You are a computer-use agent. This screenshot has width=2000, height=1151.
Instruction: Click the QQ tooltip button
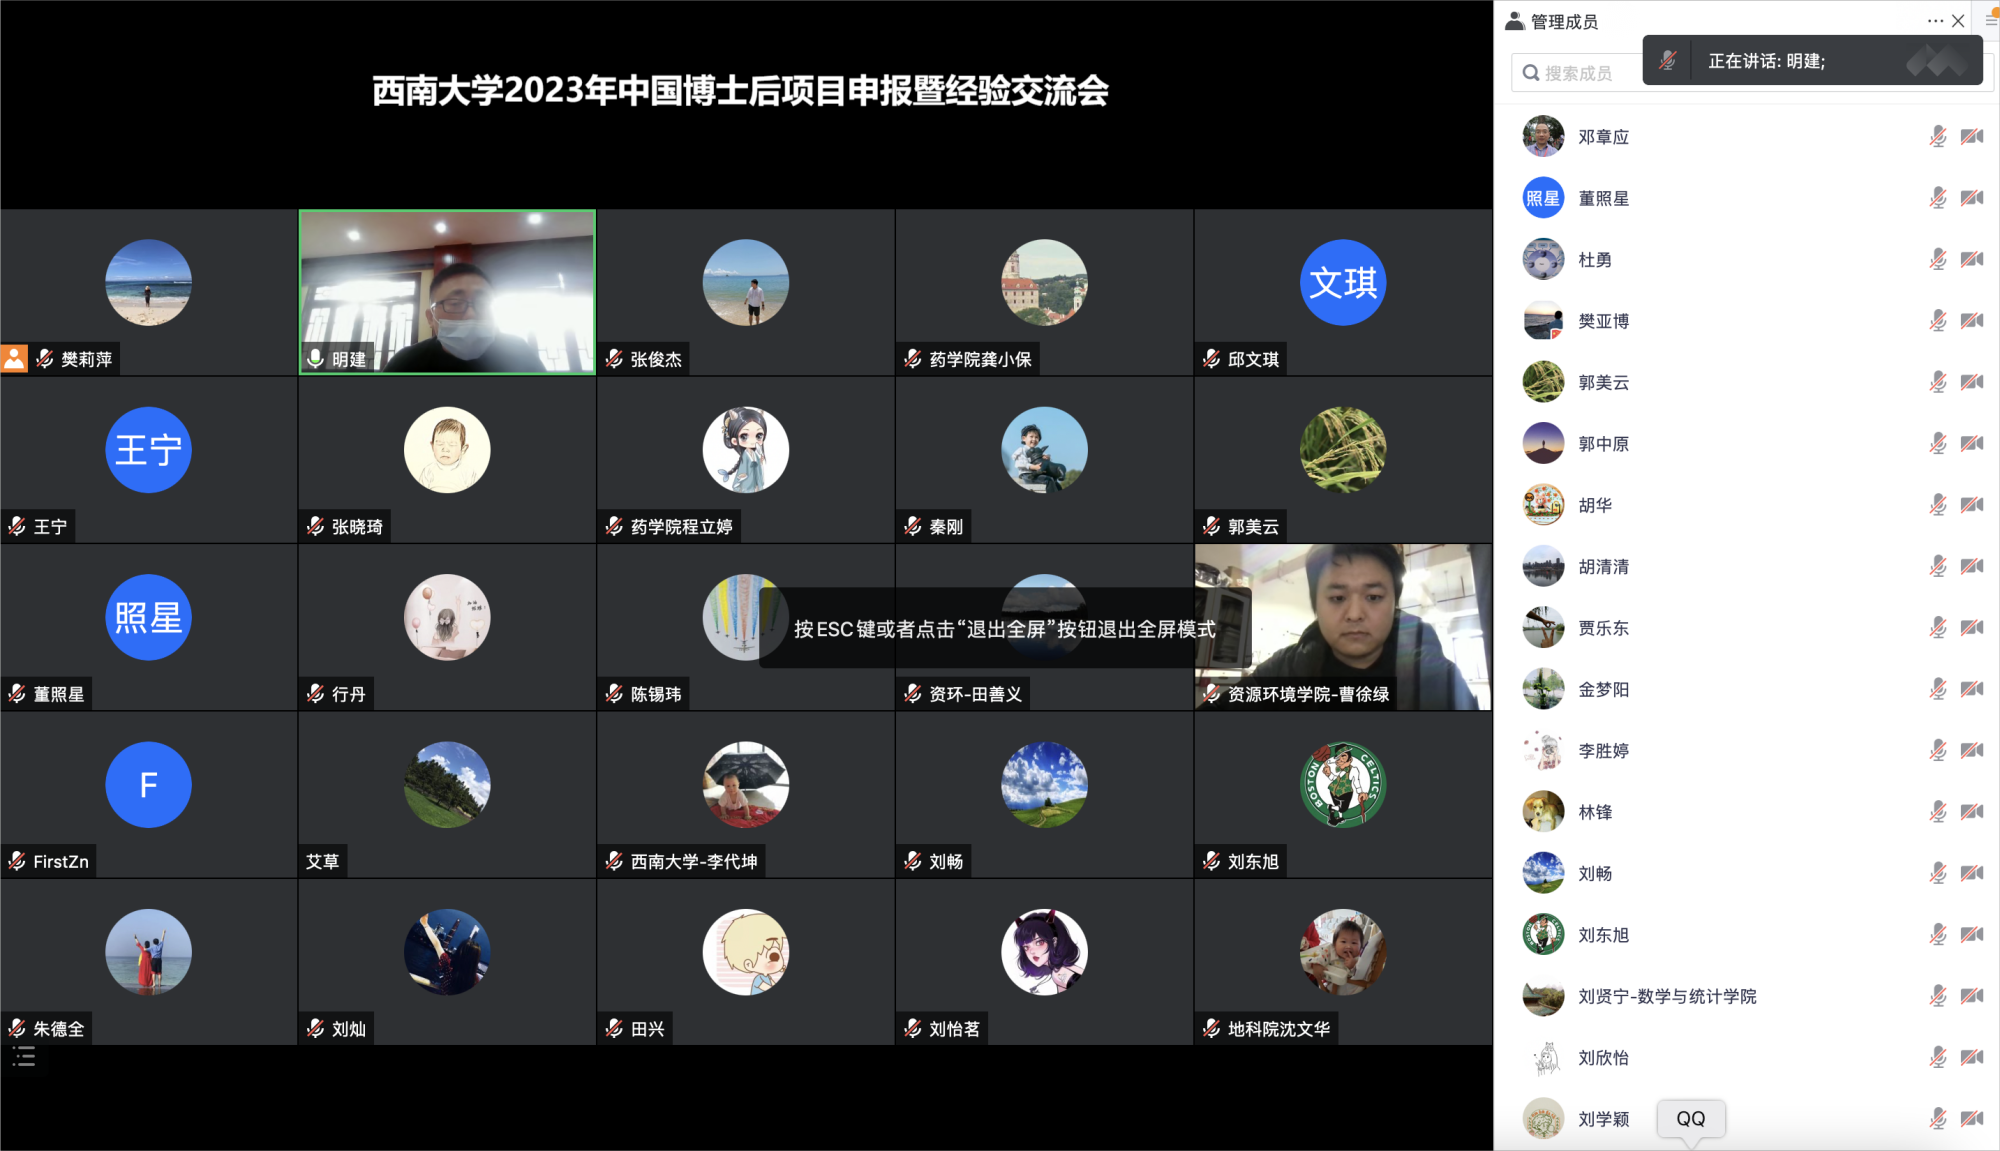[1690, 1119]
